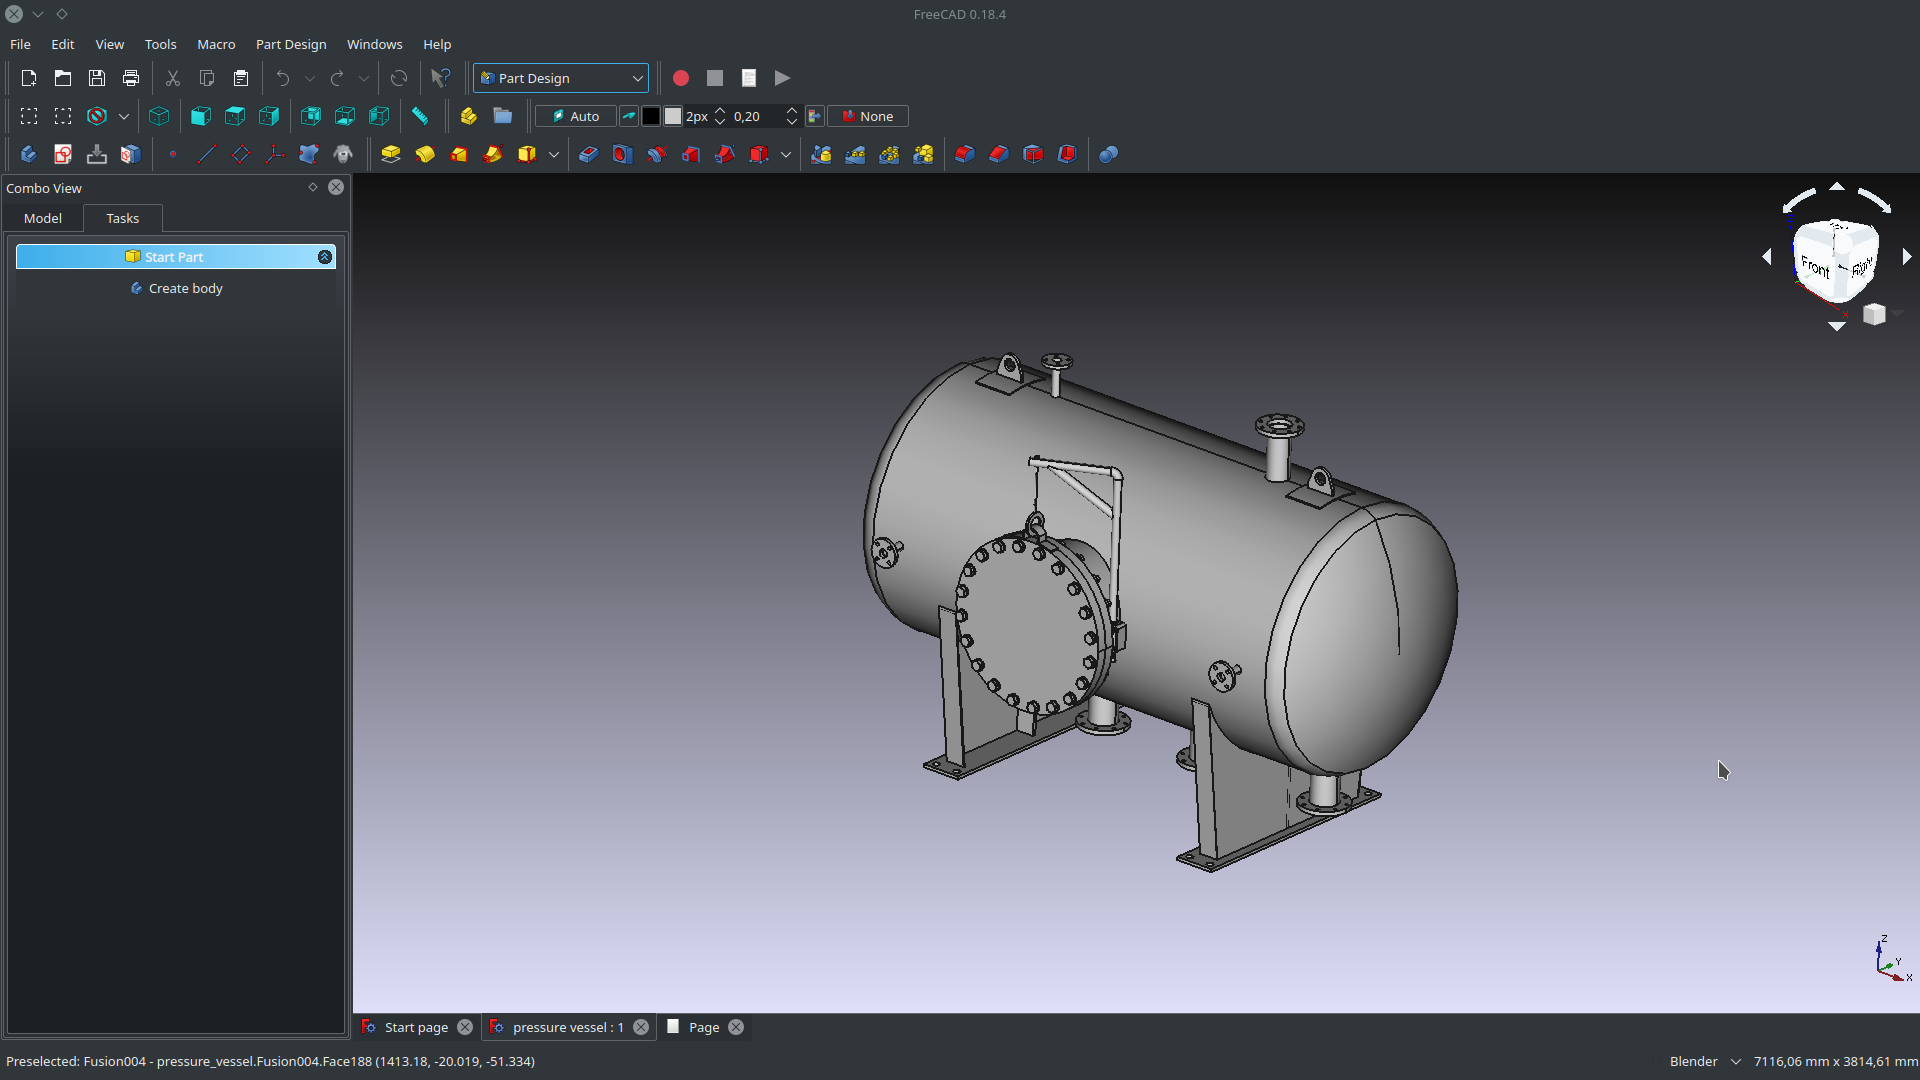The height and width of the screenshot is (1080, 1920).
Task: Create a new part with yellow blocks icon
Action: (469, 116)
